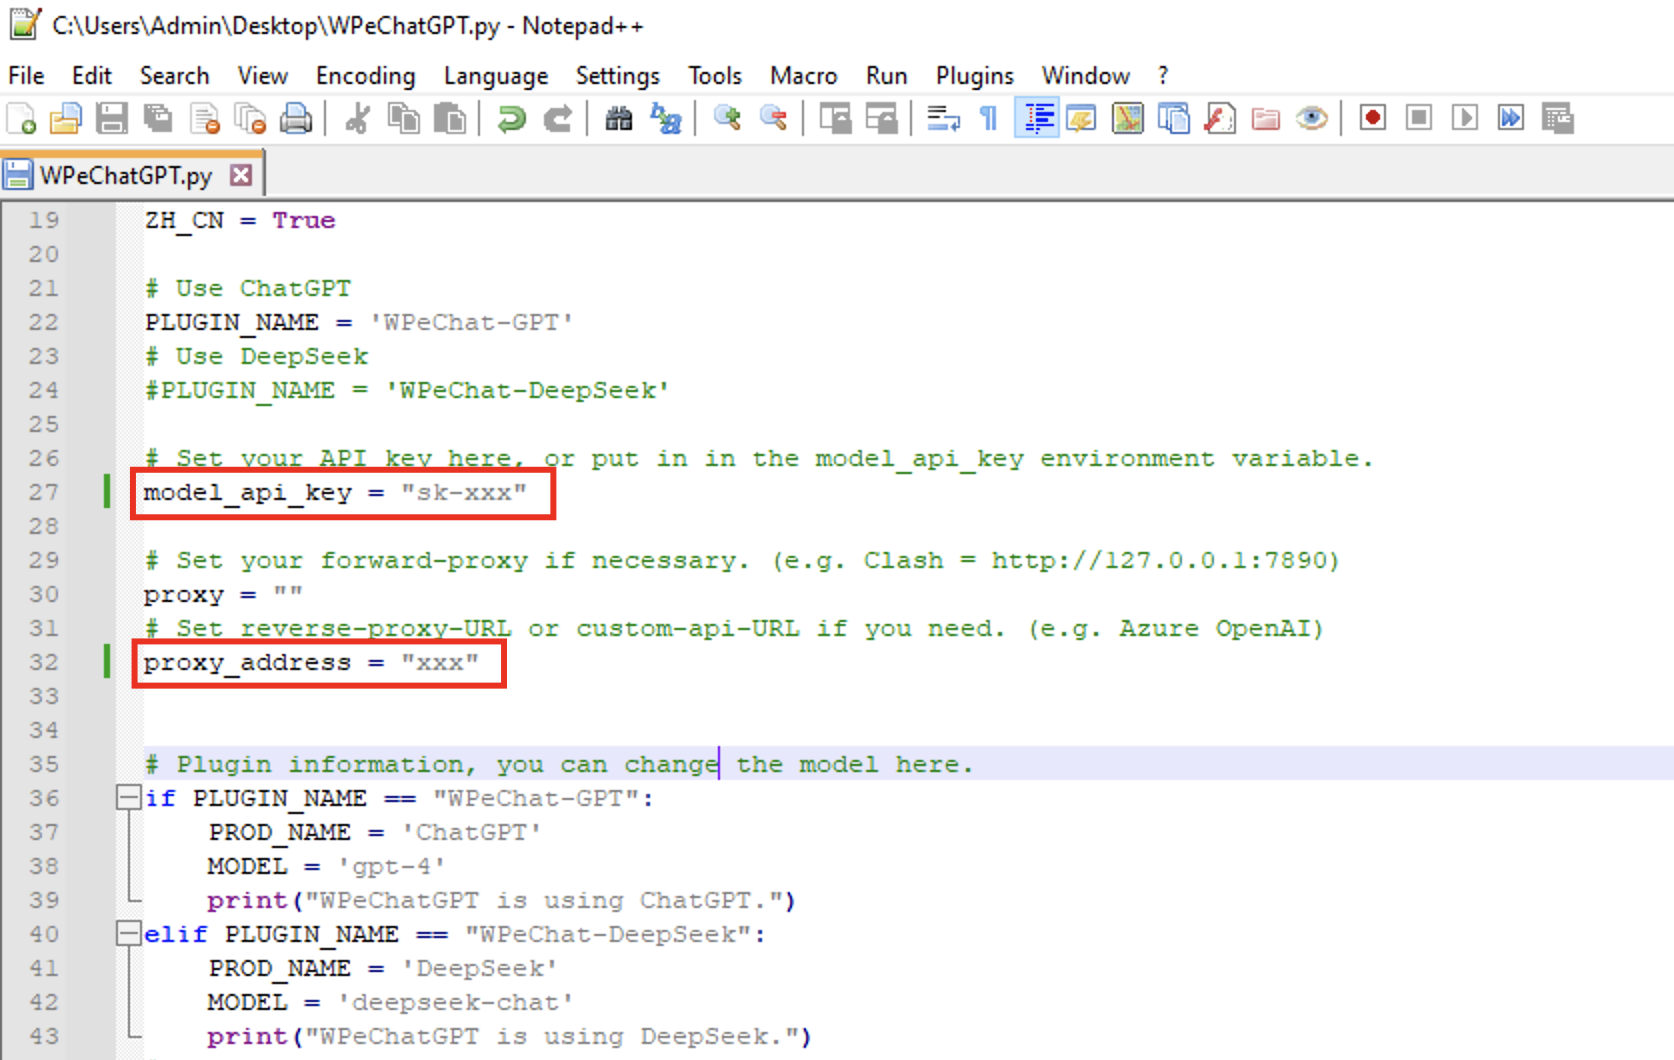This screenshot has width=1674, height=1060.
Task: Redo the edit via toolbar arrow
Action: click(x=557, y=118)
